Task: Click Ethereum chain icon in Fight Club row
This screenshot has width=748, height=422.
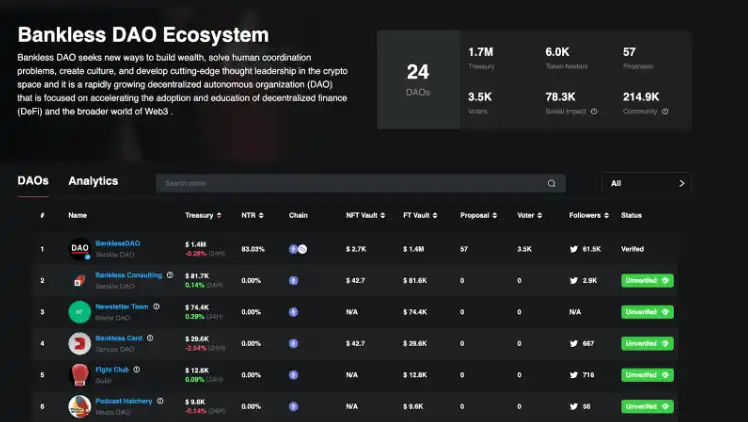Action: [x=293, y=375]
